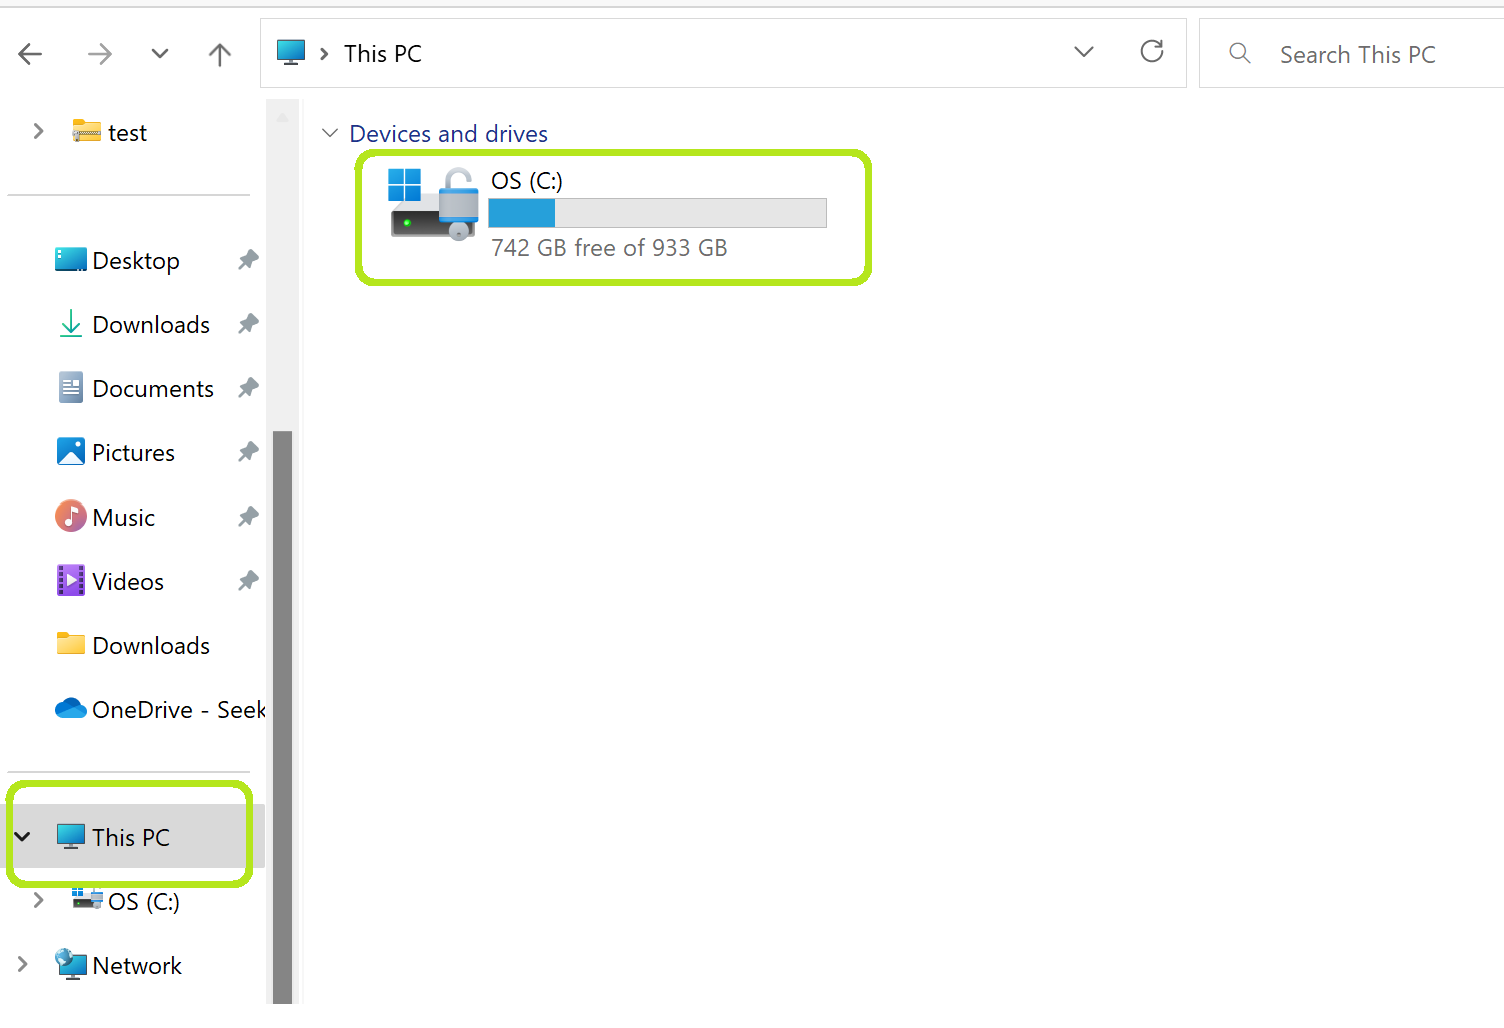Open pinned Downloads with green arrow
The width and height of the screenshot is (1504, 1028).
151,325
